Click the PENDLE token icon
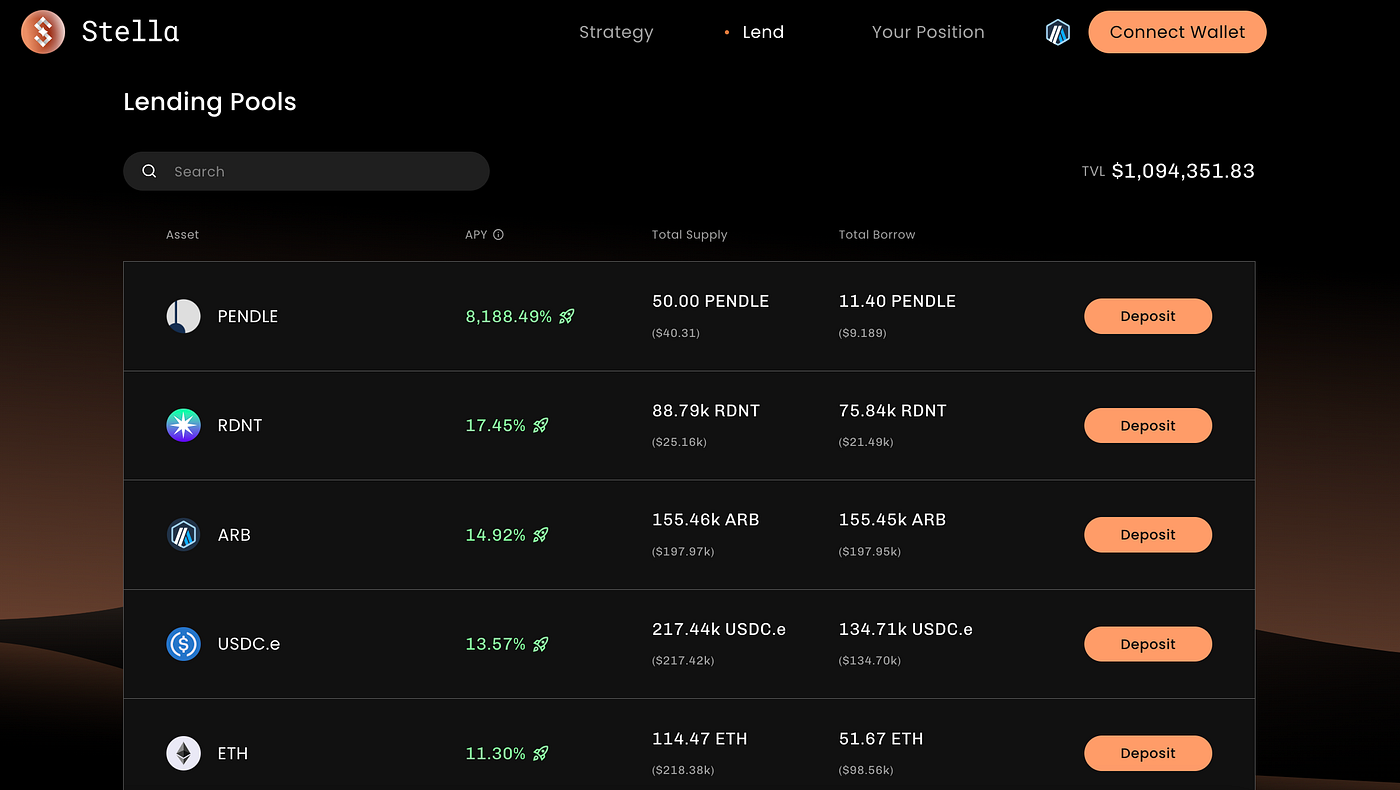Image resolution: width=1400 pixels, height=790 pixels. coord(183,316)
